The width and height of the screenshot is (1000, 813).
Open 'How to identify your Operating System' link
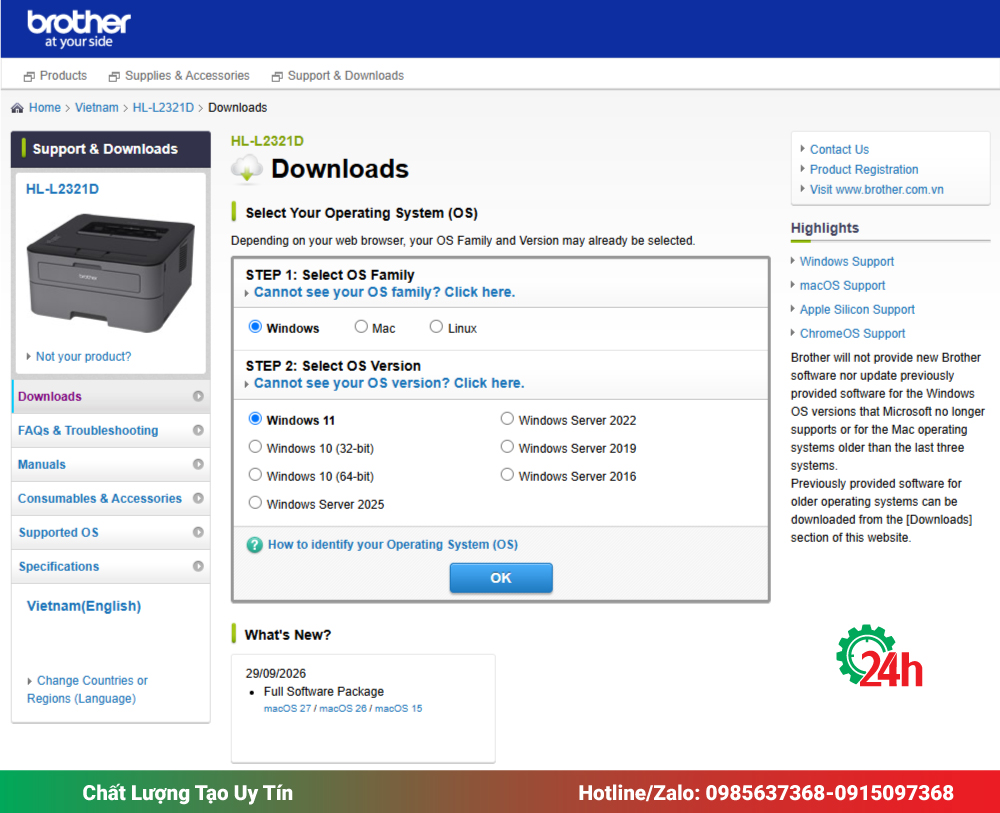pos(393,545)
